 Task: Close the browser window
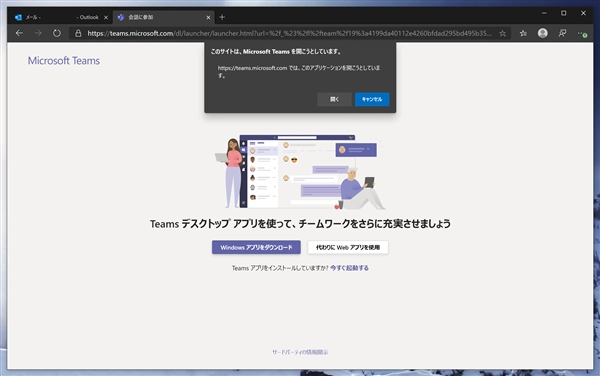pos(583,13)
